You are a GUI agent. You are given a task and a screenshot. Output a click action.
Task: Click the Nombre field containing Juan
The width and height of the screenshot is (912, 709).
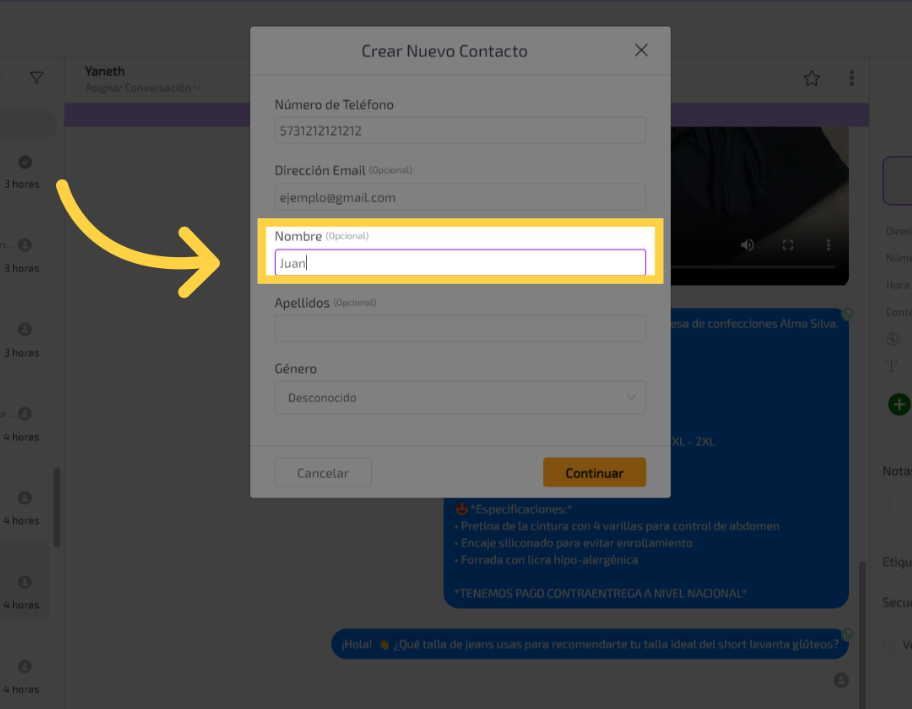click(x=460, y=263)
